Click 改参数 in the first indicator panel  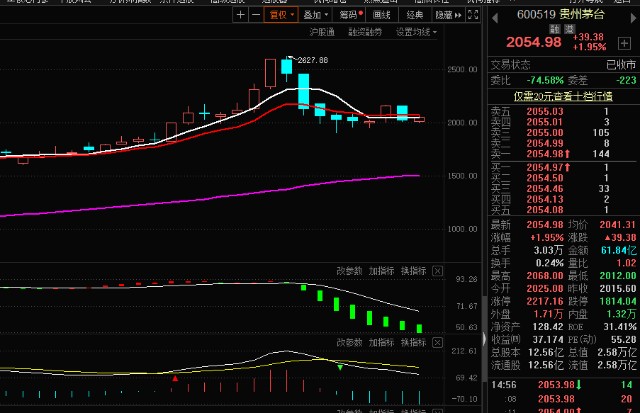348,270
